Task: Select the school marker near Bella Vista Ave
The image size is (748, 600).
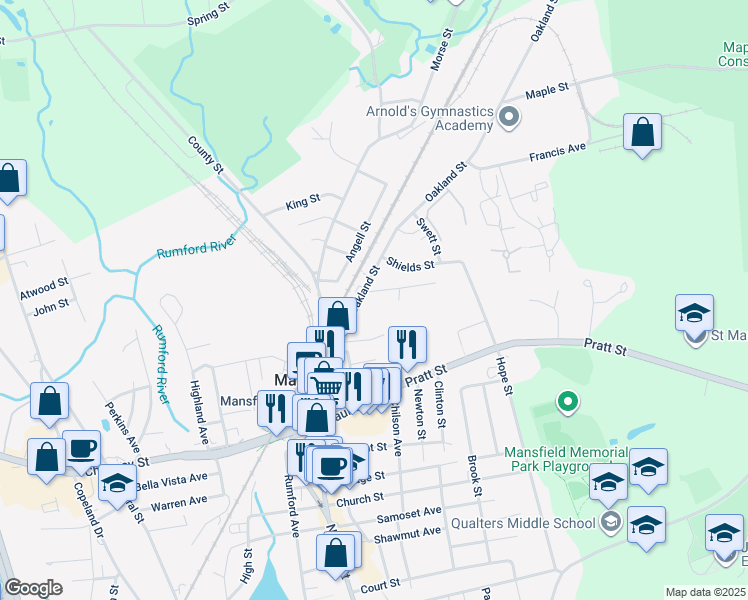Action: [118, 484]
